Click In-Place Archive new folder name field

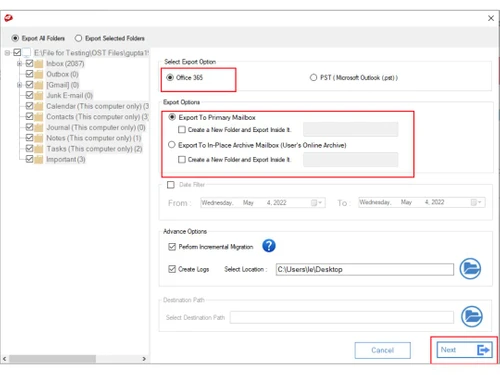tap(350, 159)
